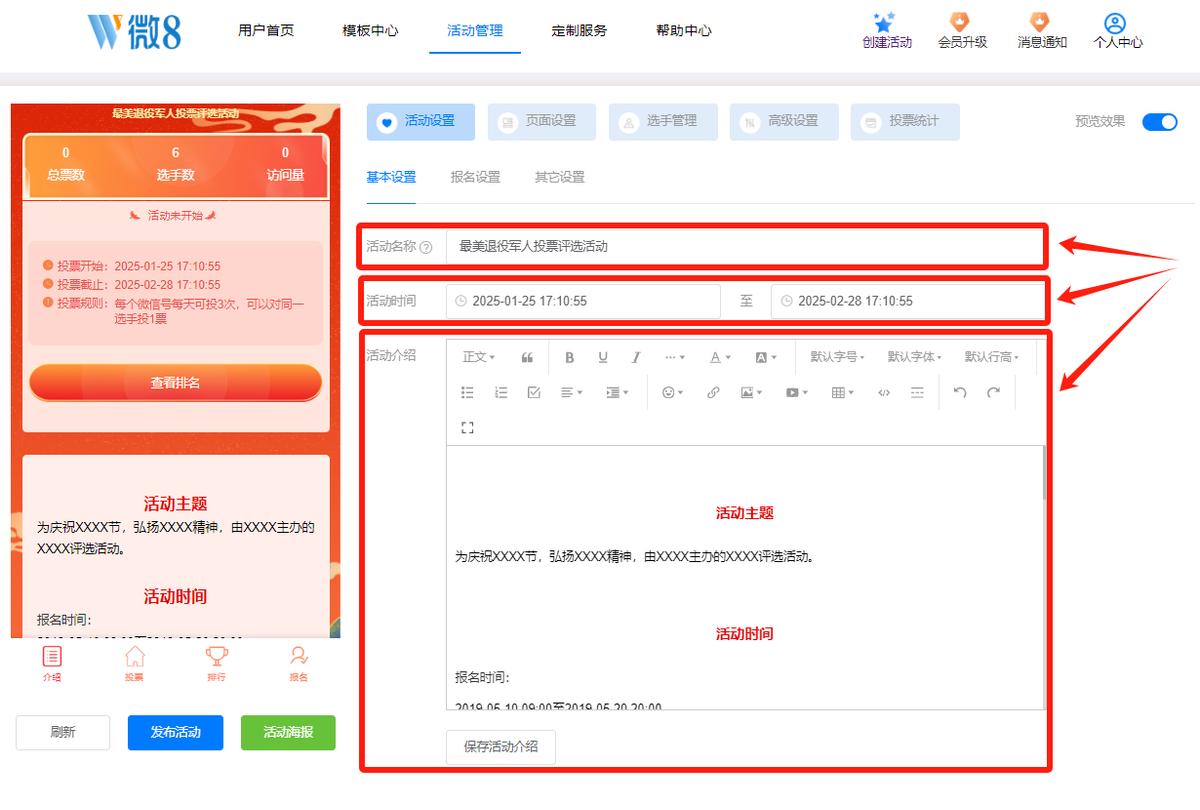Viewport: 1200px width, 810px height.
Task: Toggle italic formatting in the editor
Action: pyautogui.click(x=636, y=357)
